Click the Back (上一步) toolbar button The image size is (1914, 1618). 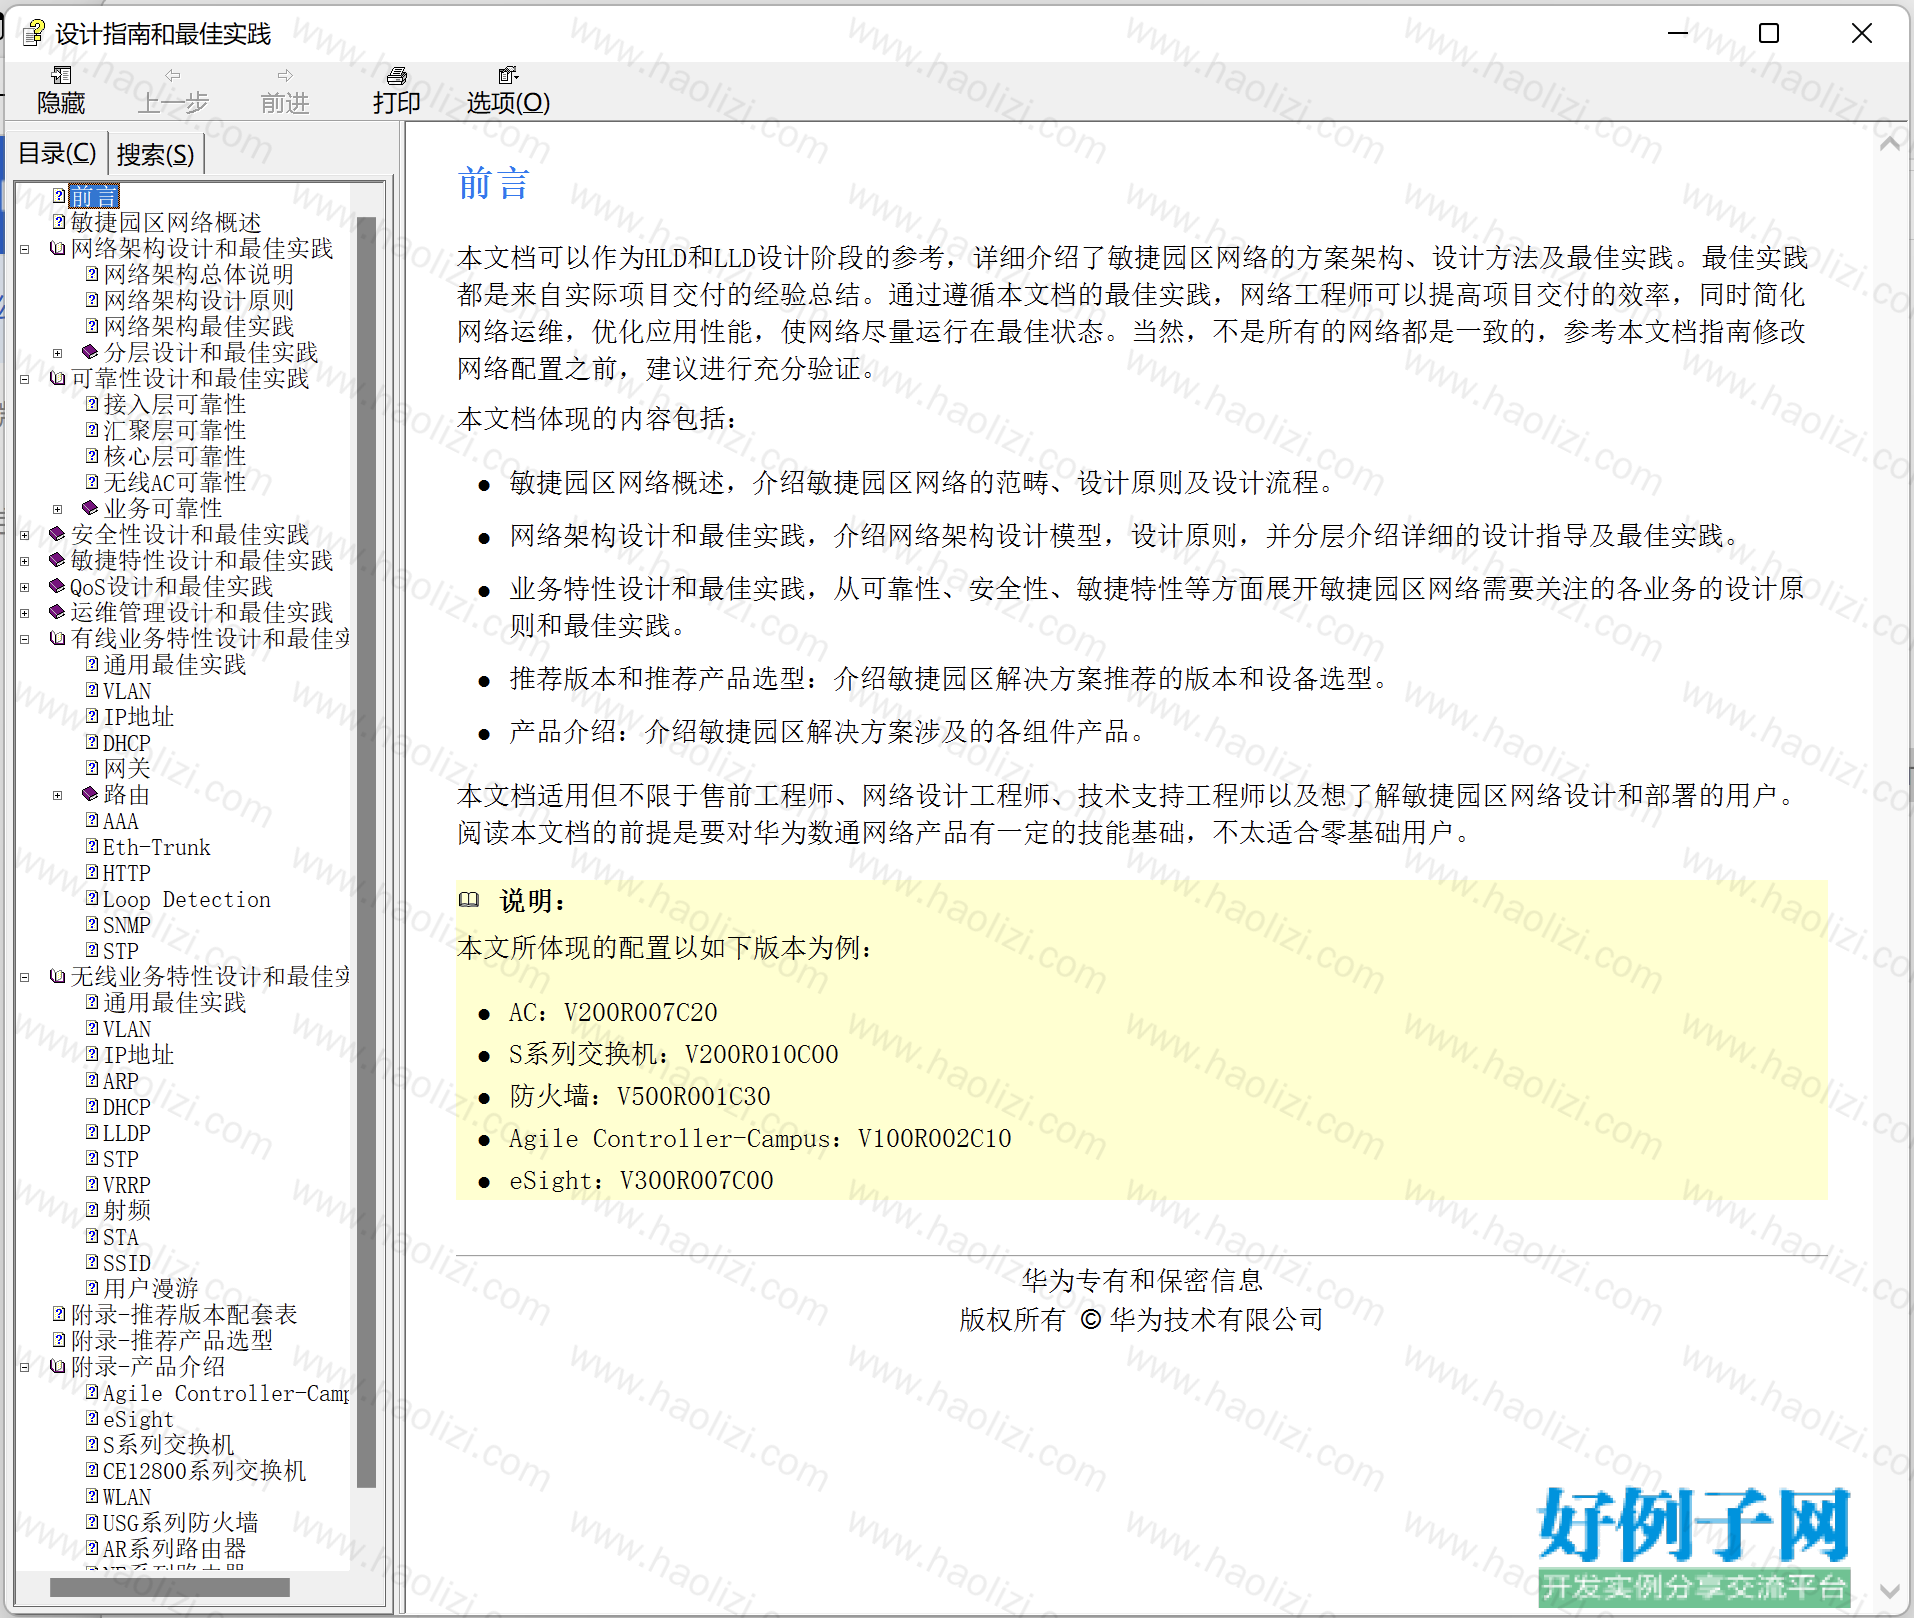click(173, 90)
